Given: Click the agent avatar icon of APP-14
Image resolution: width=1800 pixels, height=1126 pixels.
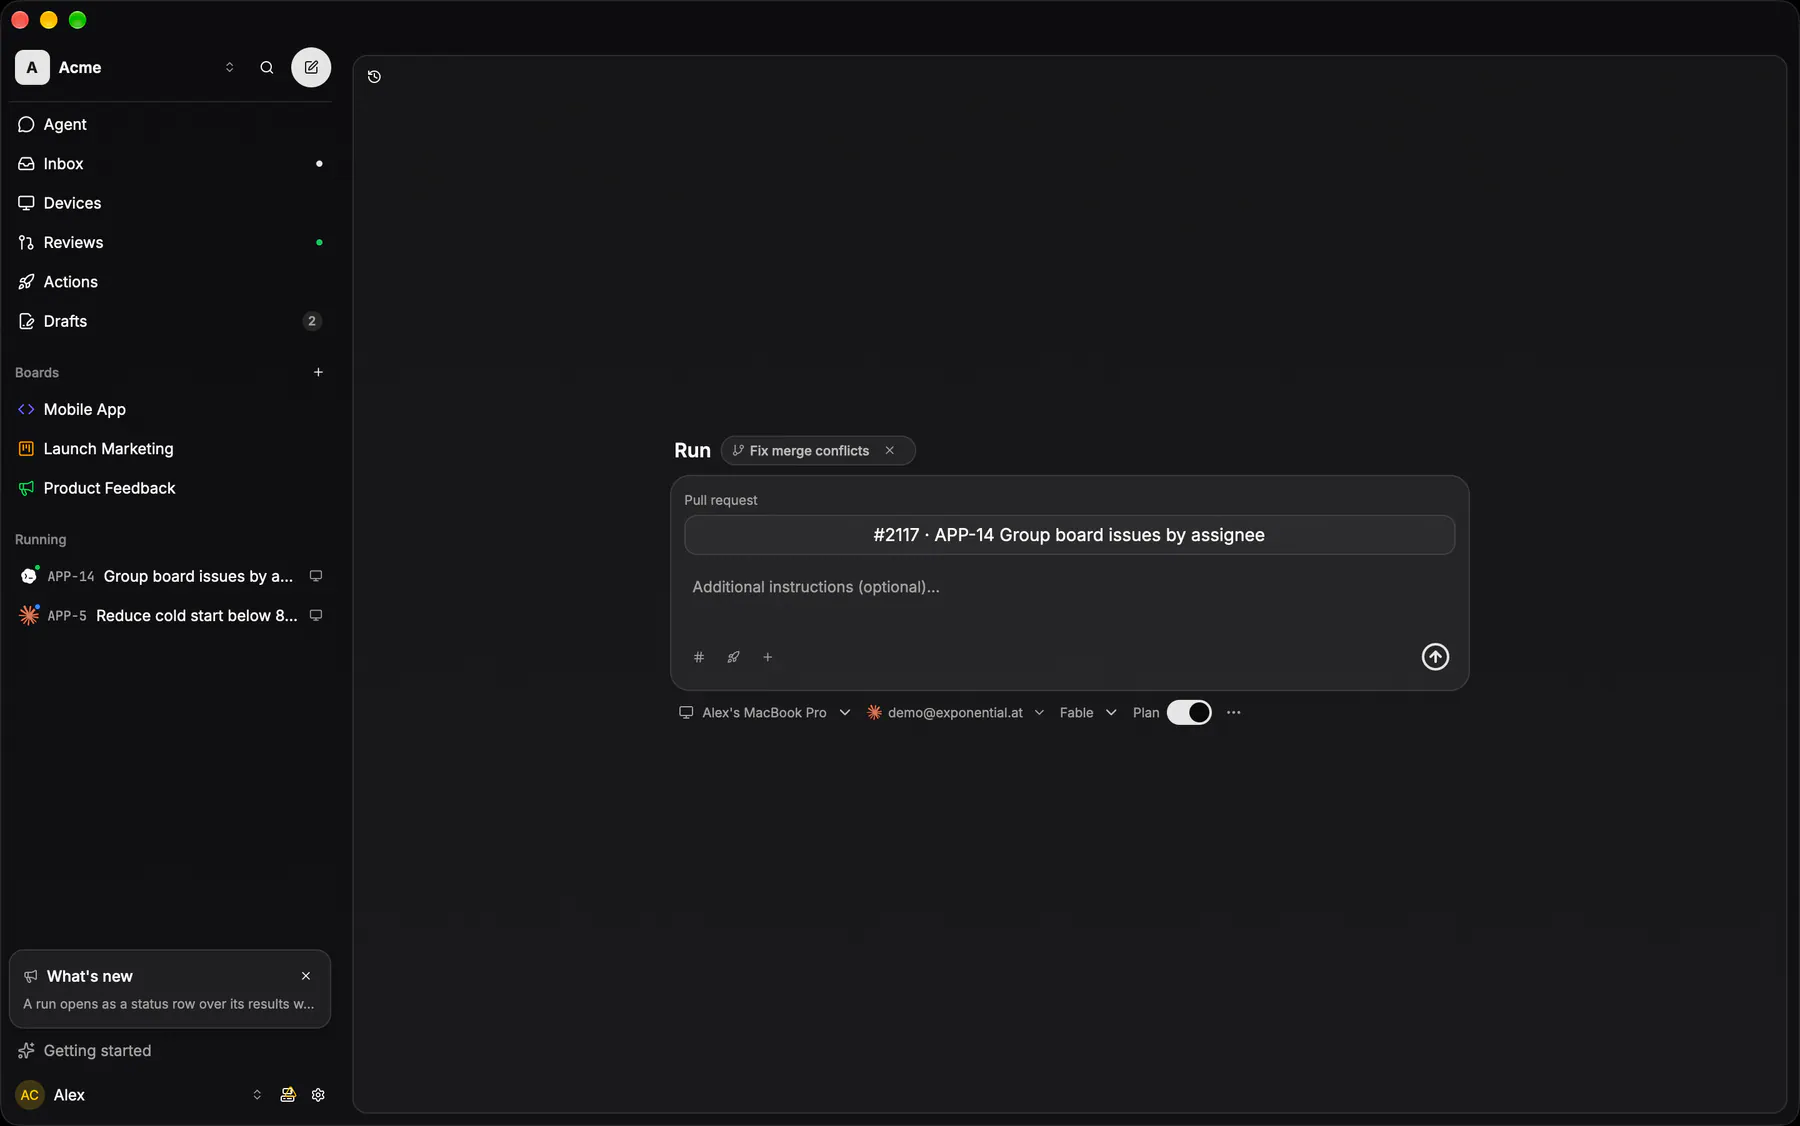Looking at the screenshot, I should pos(29,576).
